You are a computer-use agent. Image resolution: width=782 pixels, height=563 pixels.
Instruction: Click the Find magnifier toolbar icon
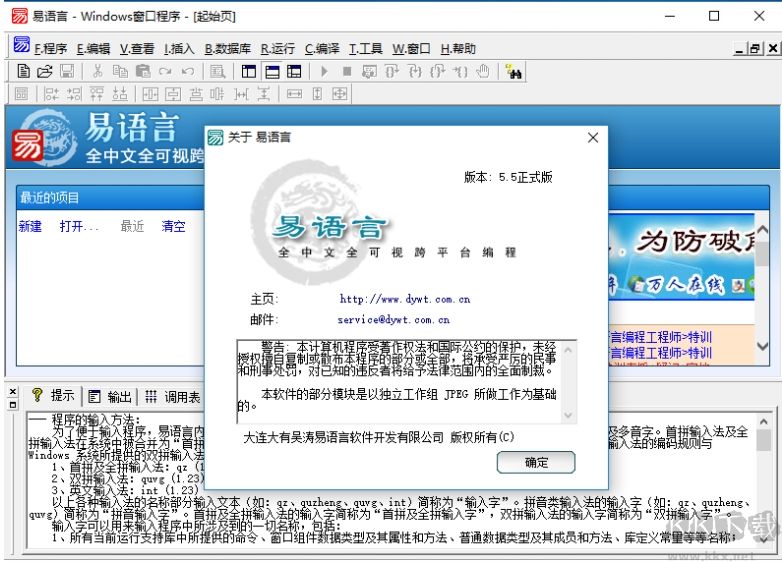(217, 71)
